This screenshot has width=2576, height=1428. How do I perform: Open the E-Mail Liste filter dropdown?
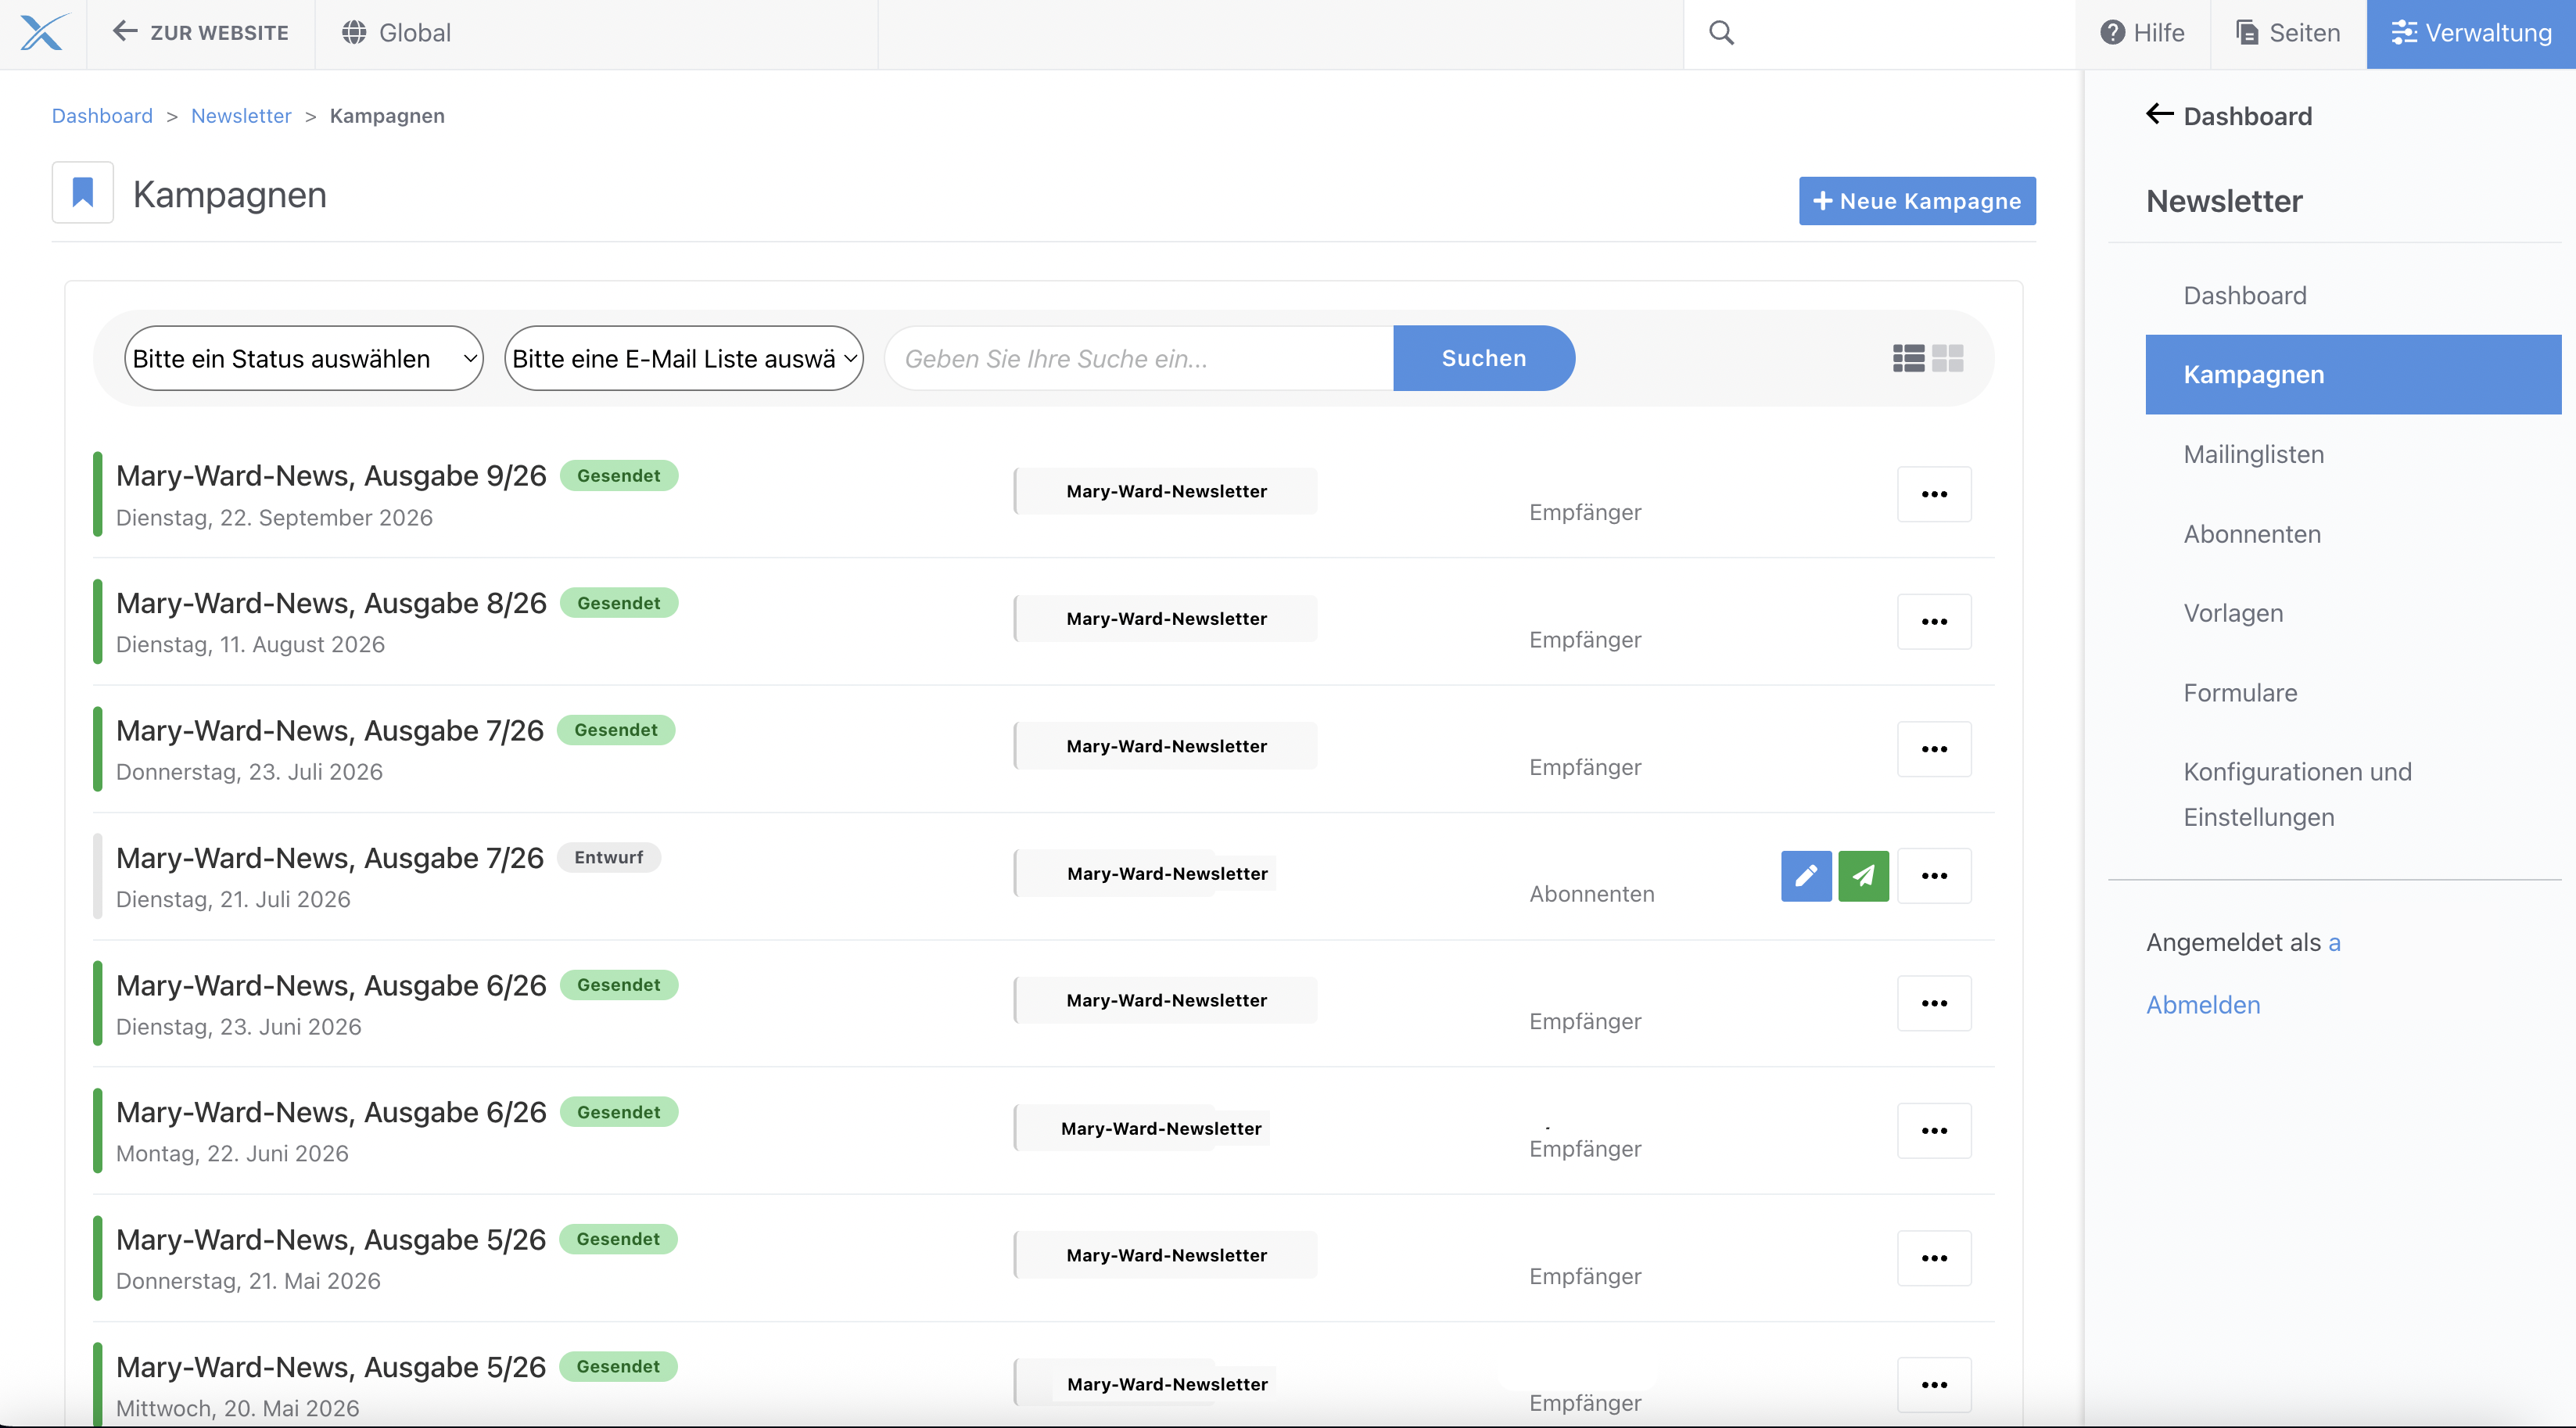684,358
